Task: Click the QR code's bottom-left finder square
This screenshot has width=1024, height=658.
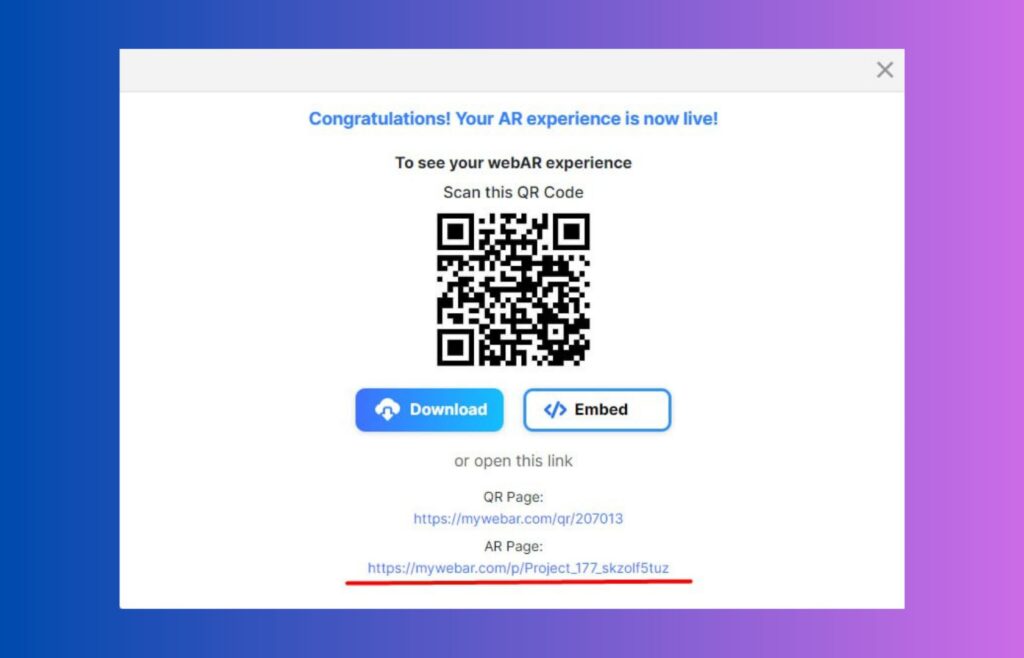Action: click(x=456, y=347)
